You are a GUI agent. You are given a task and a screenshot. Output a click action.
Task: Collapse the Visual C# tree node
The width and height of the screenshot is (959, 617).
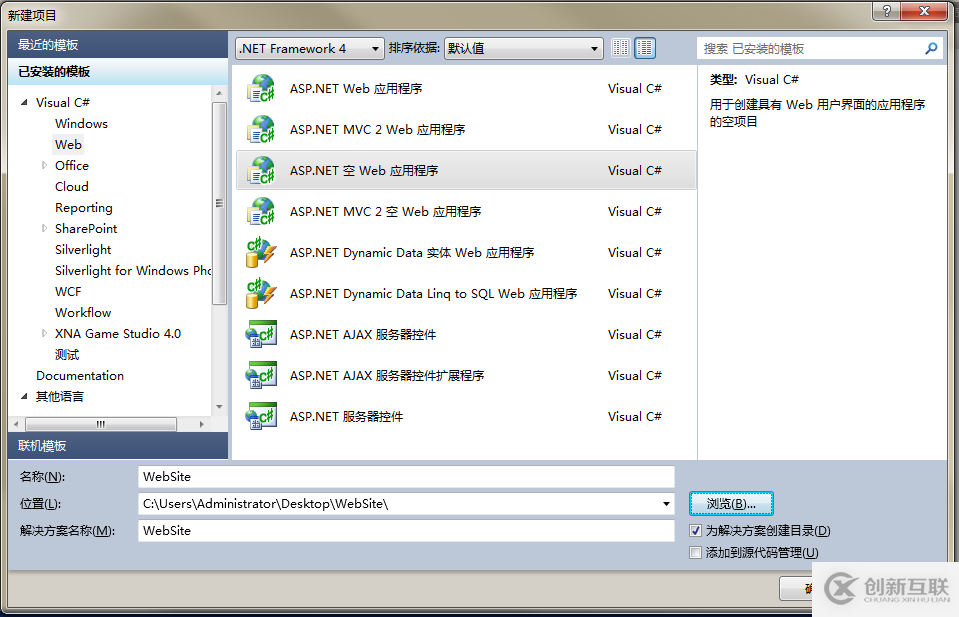[x=24, y=102]
